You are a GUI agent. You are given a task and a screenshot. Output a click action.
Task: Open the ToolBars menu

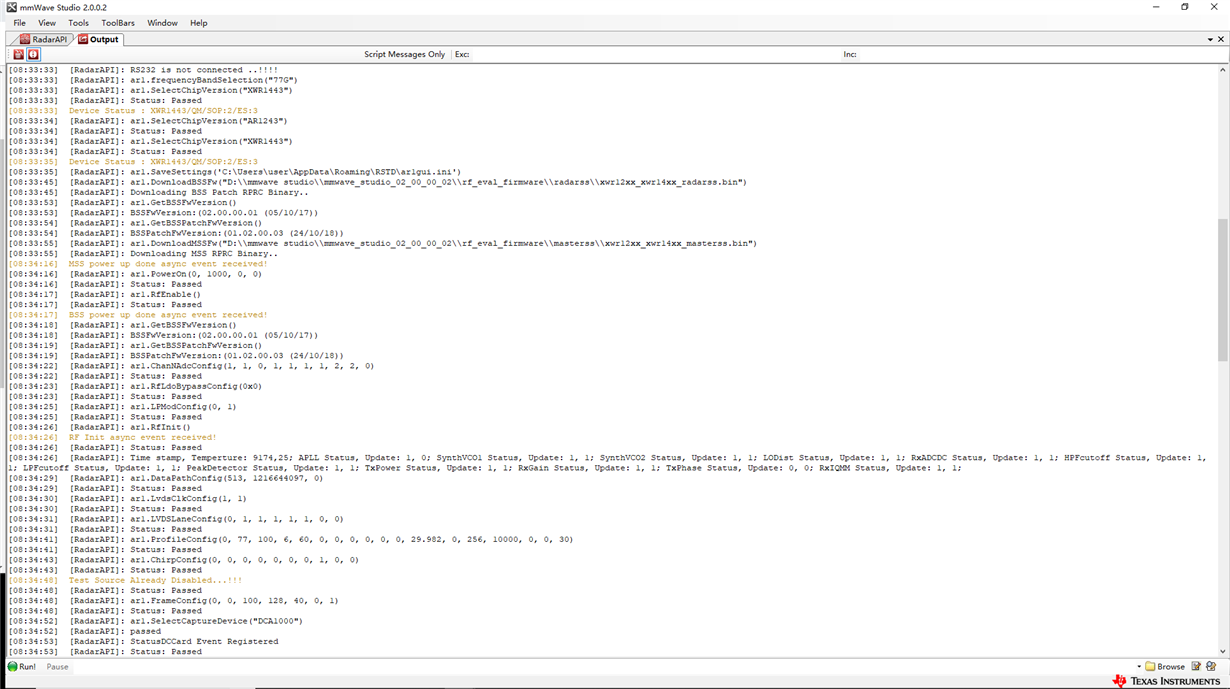(118, 23)
